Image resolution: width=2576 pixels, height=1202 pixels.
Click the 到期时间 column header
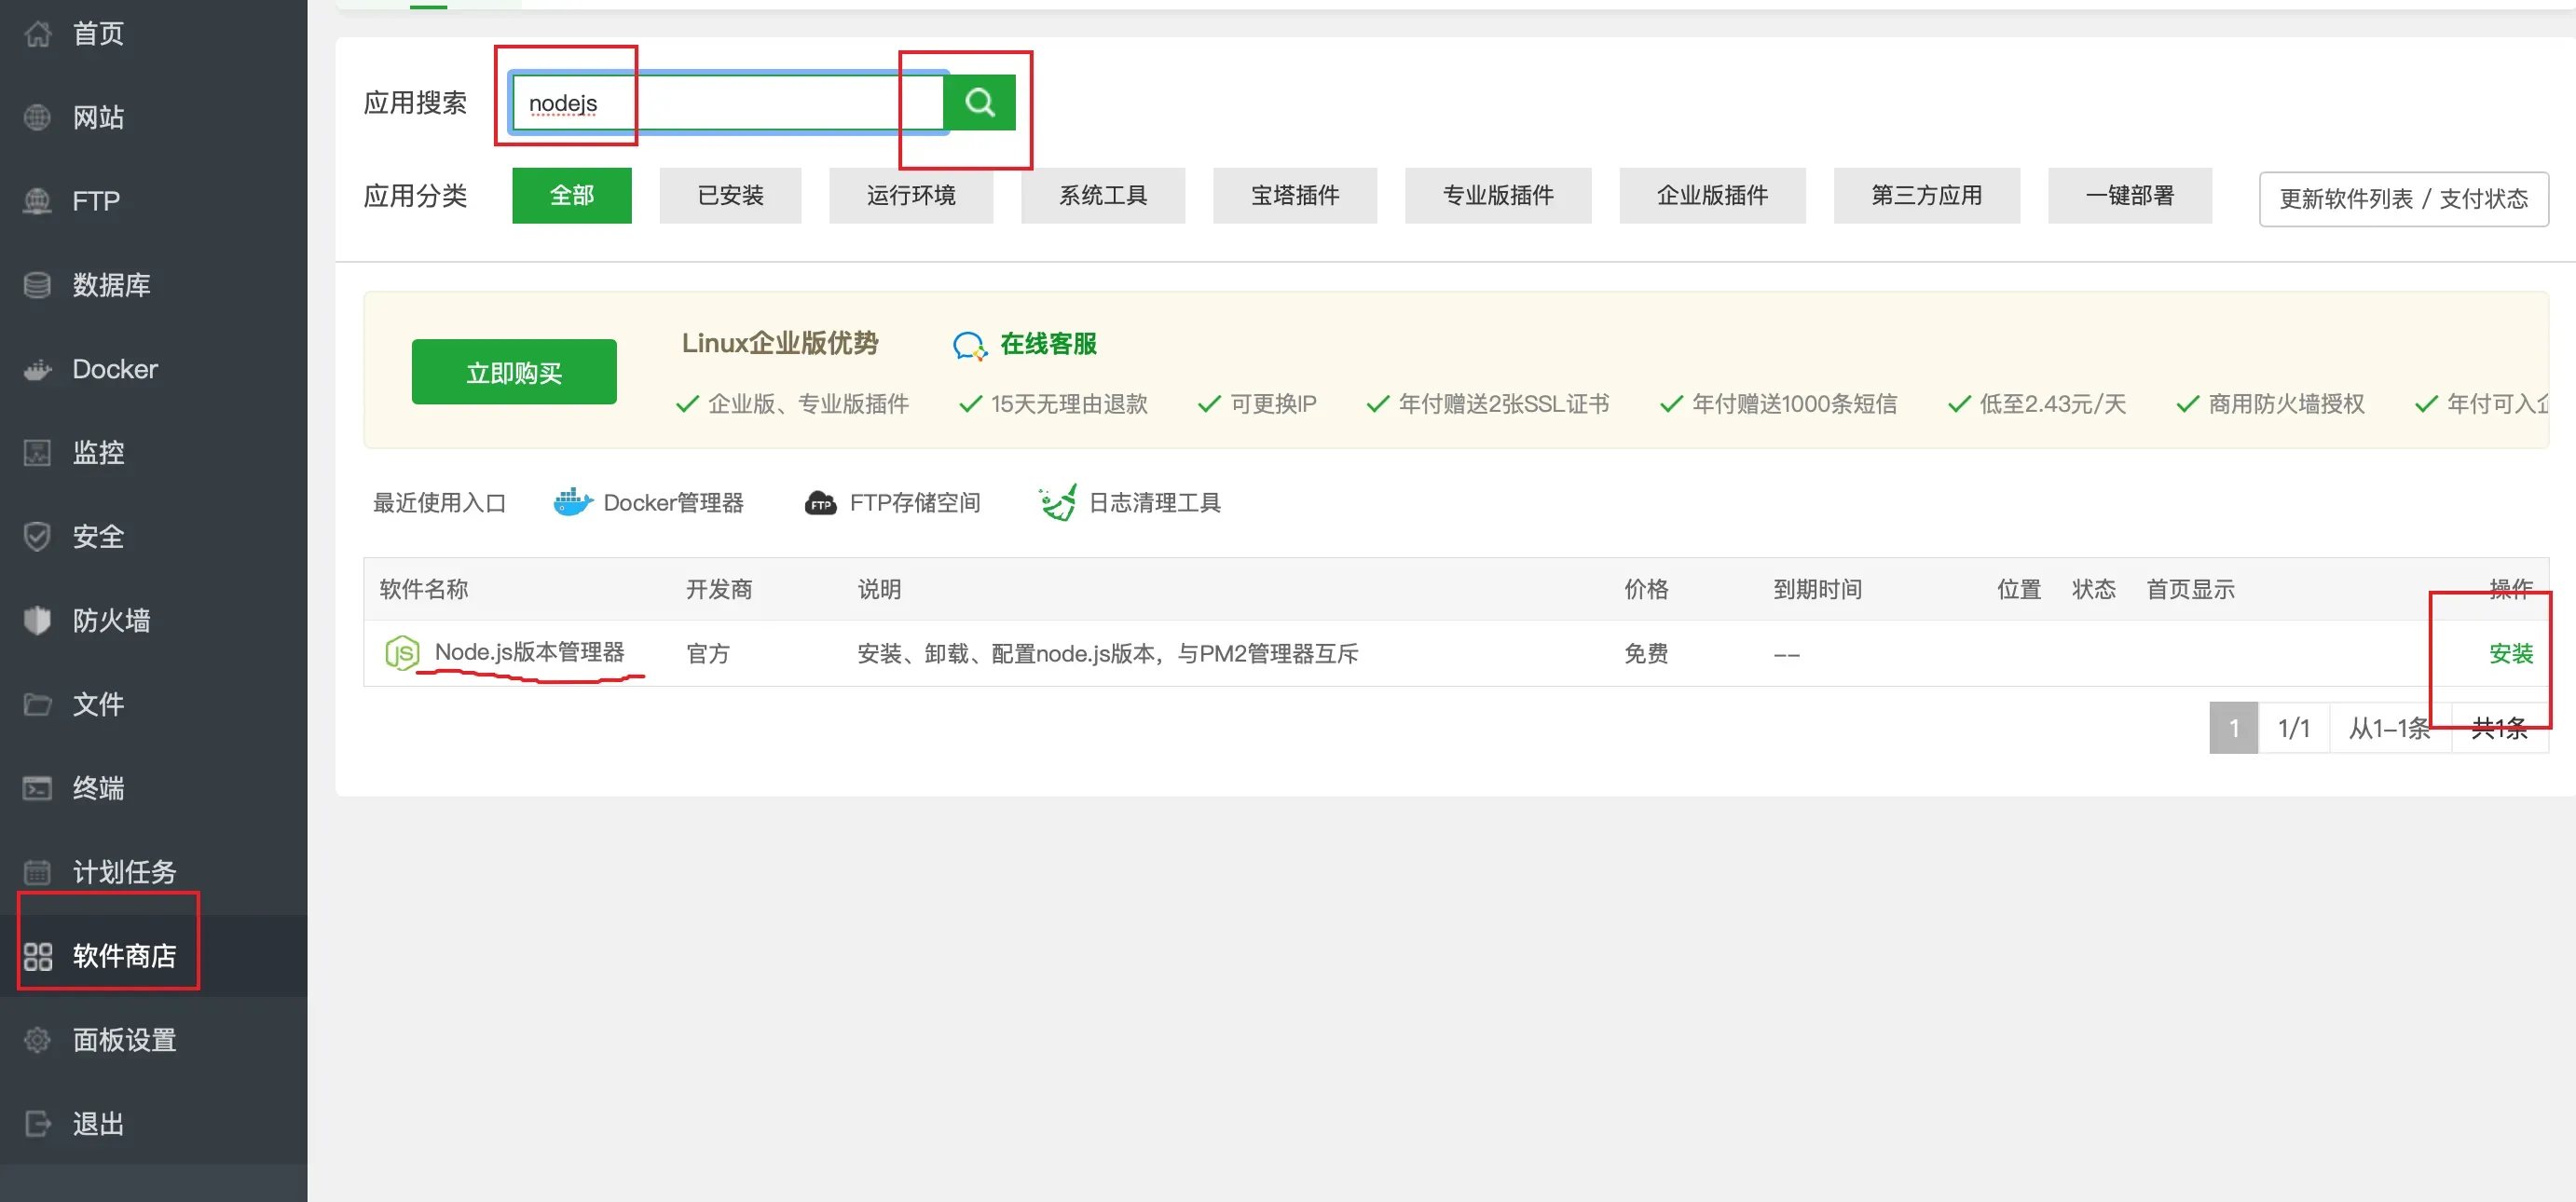1817,589
